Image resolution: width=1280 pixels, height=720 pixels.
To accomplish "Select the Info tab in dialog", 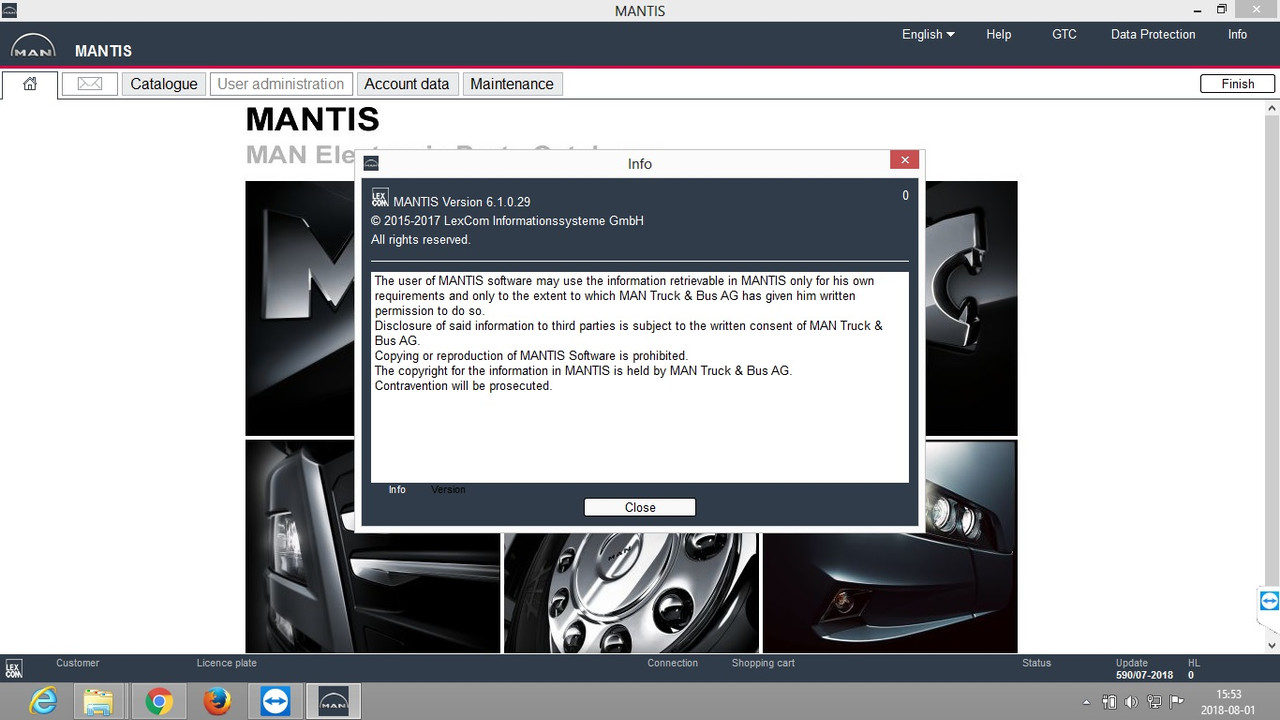I will point(397,490).
